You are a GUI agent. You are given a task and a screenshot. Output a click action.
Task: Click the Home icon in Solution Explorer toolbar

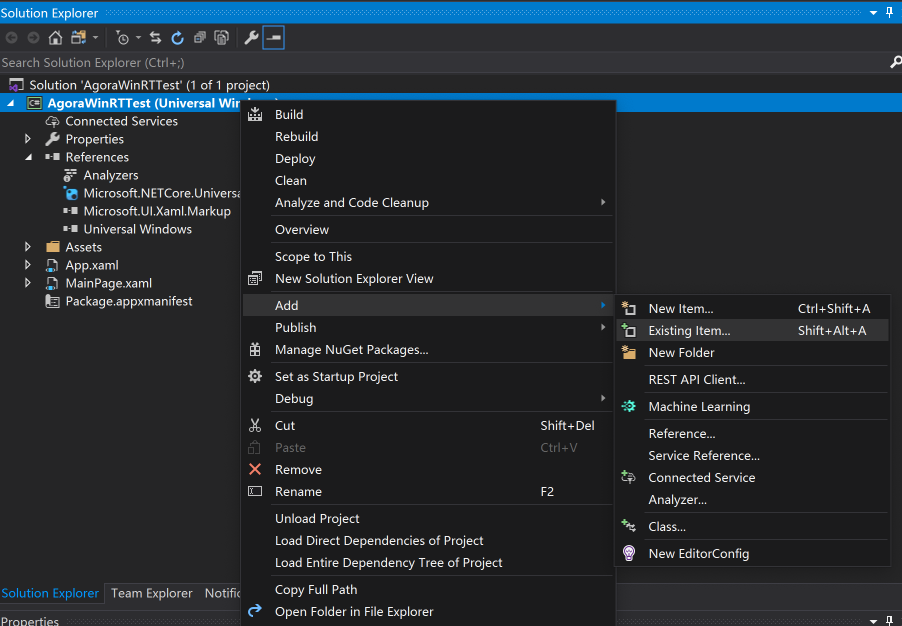55,38
